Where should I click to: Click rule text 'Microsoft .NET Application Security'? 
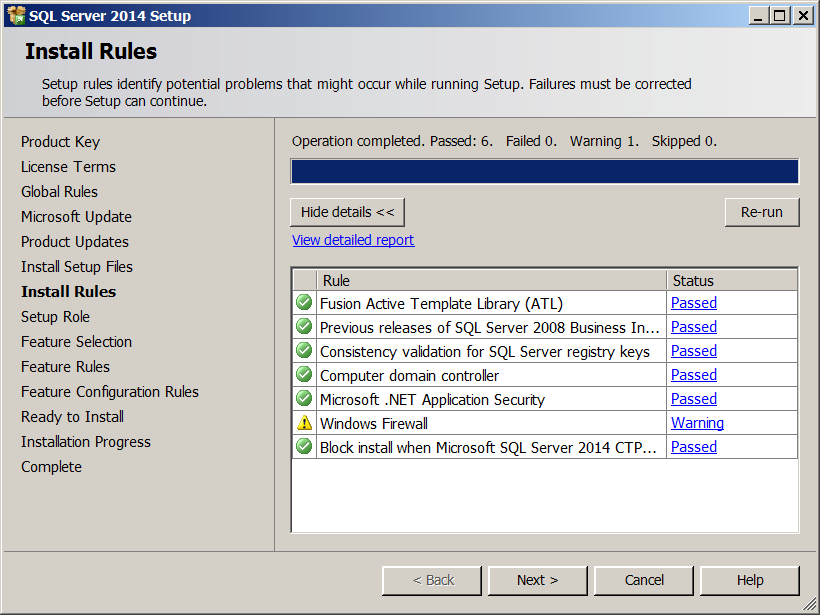point(432,400)
